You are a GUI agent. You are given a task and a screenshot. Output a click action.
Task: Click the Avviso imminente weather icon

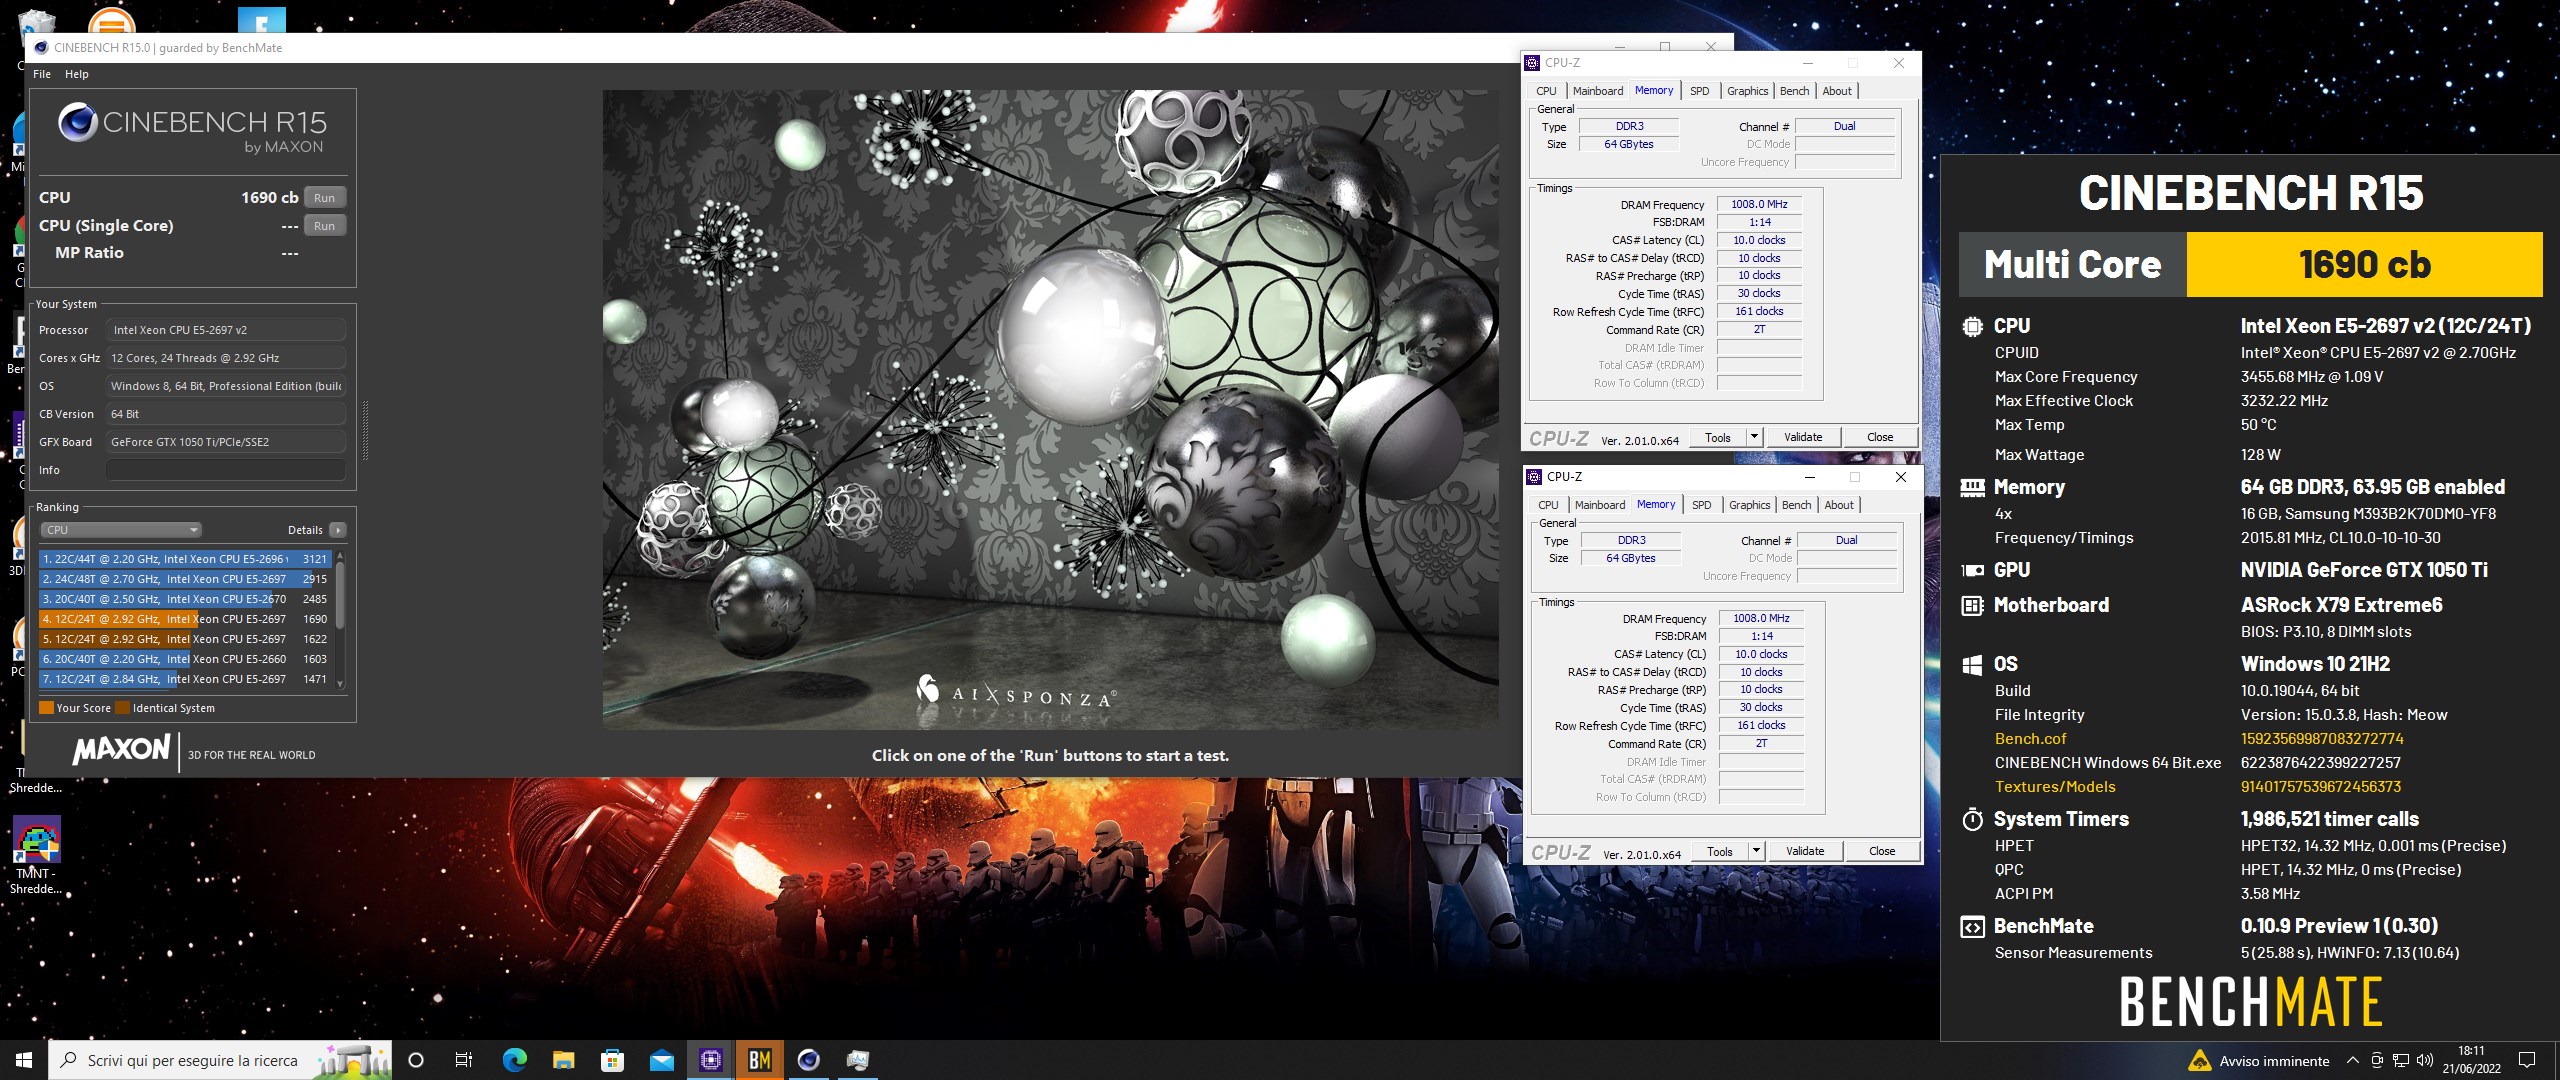click(2199, 1060)
